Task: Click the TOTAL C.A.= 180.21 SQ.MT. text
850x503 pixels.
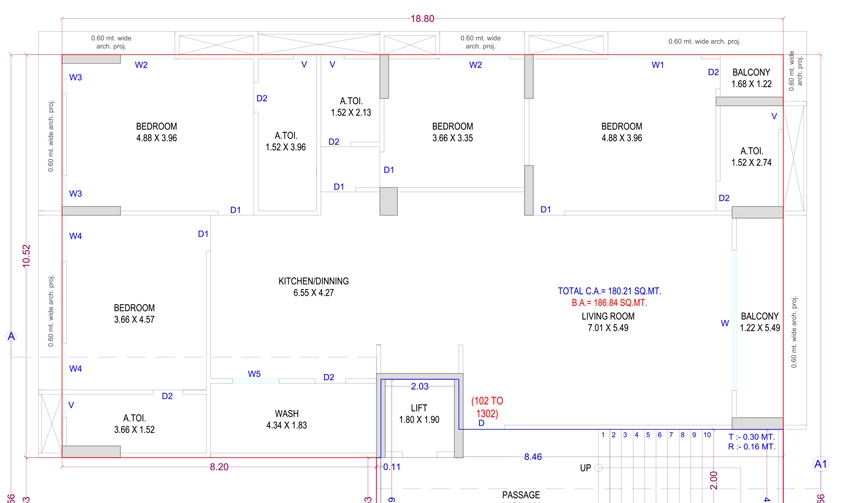Action: [x=609, y=291]
